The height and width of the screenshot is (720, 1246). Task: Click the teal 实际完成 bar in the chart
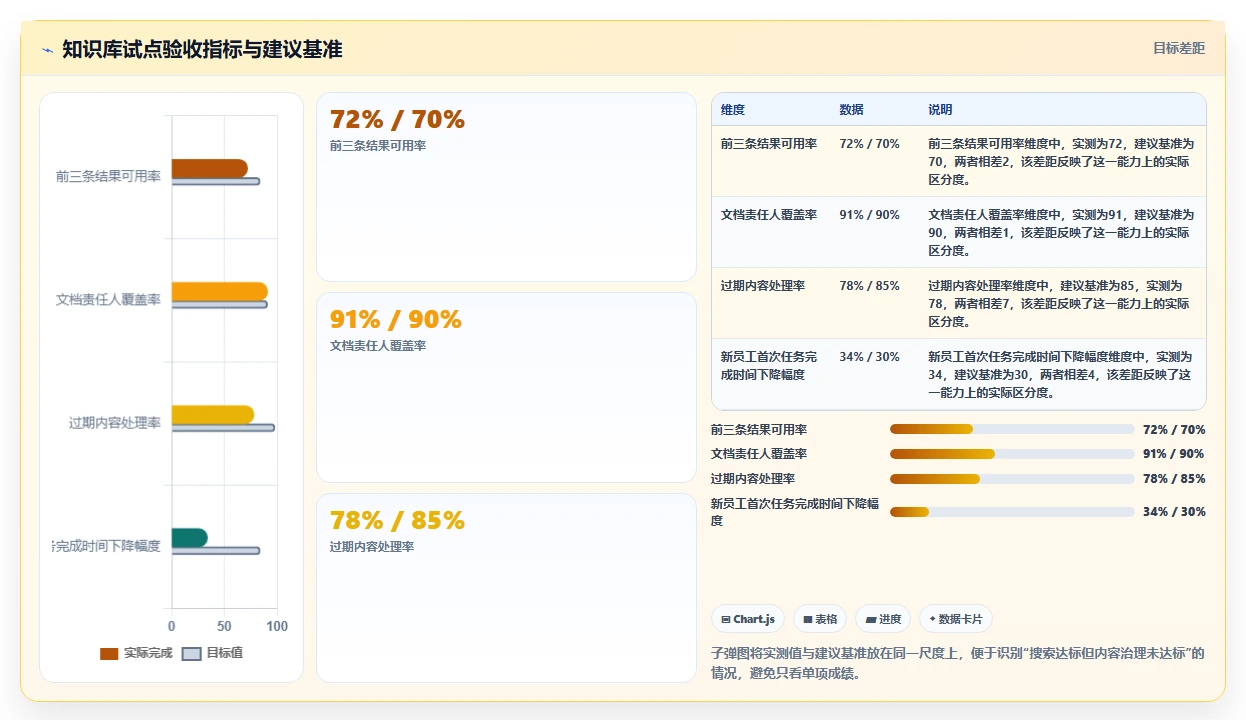click(190, 538)
